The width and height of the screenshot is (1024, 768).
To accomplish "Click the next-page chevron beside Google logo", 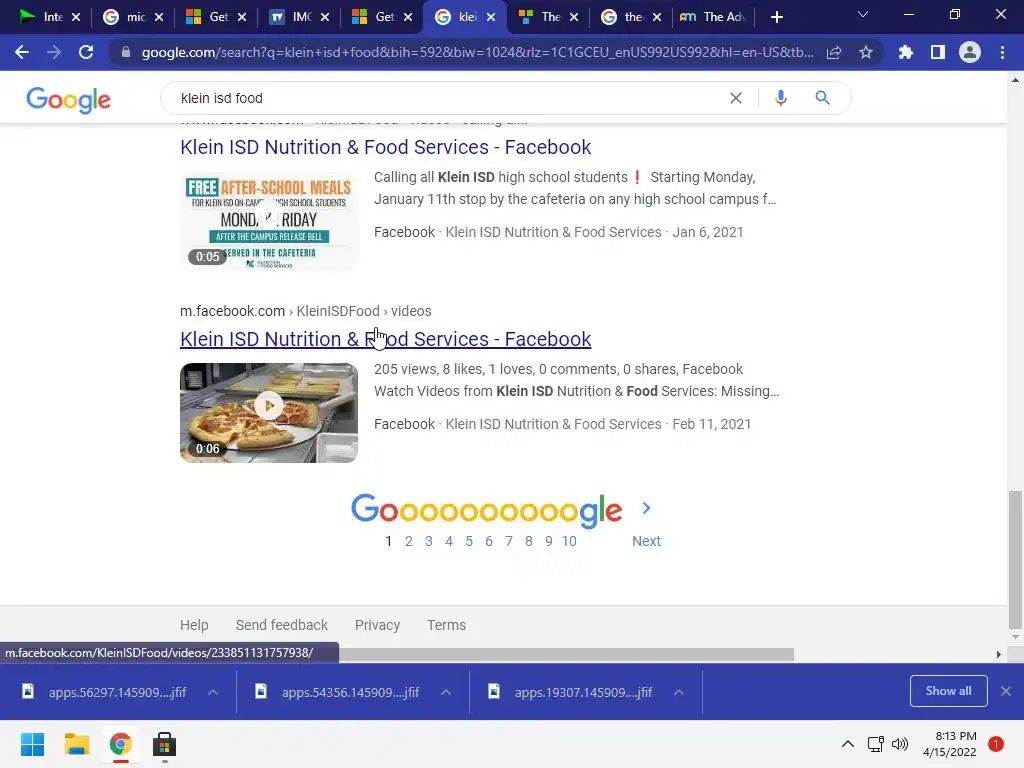I will coord(646,508).
